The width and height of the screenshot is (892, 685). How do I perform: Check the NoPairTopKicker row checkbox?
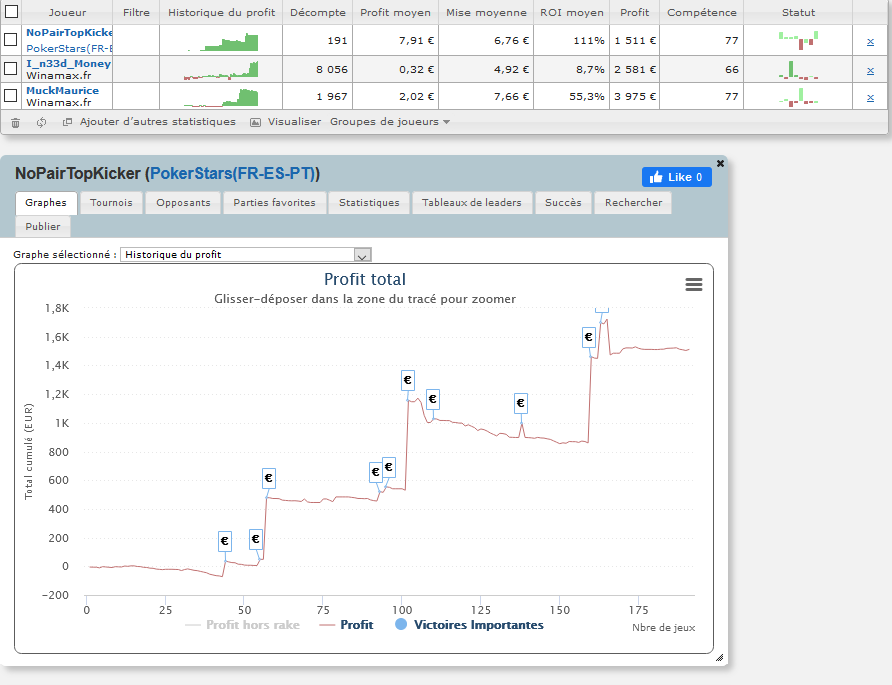pyautogui.click(x=10, y=39)
